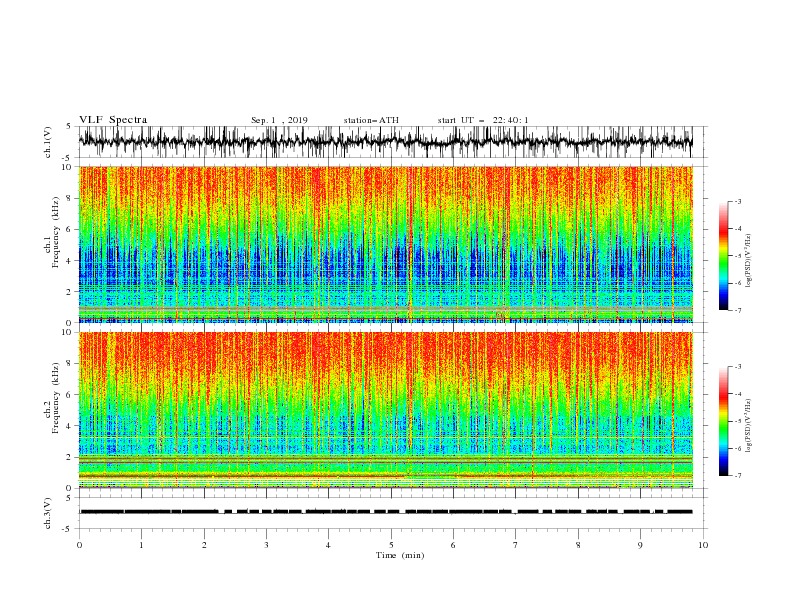Click the "8" tick on the time axis
Screen dimensions: 792x612
pyautogui.click(x=578, y=545)
